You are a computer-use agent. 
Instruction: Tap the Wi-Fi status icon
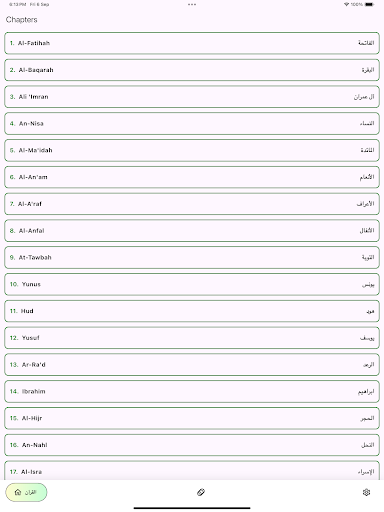346,4
